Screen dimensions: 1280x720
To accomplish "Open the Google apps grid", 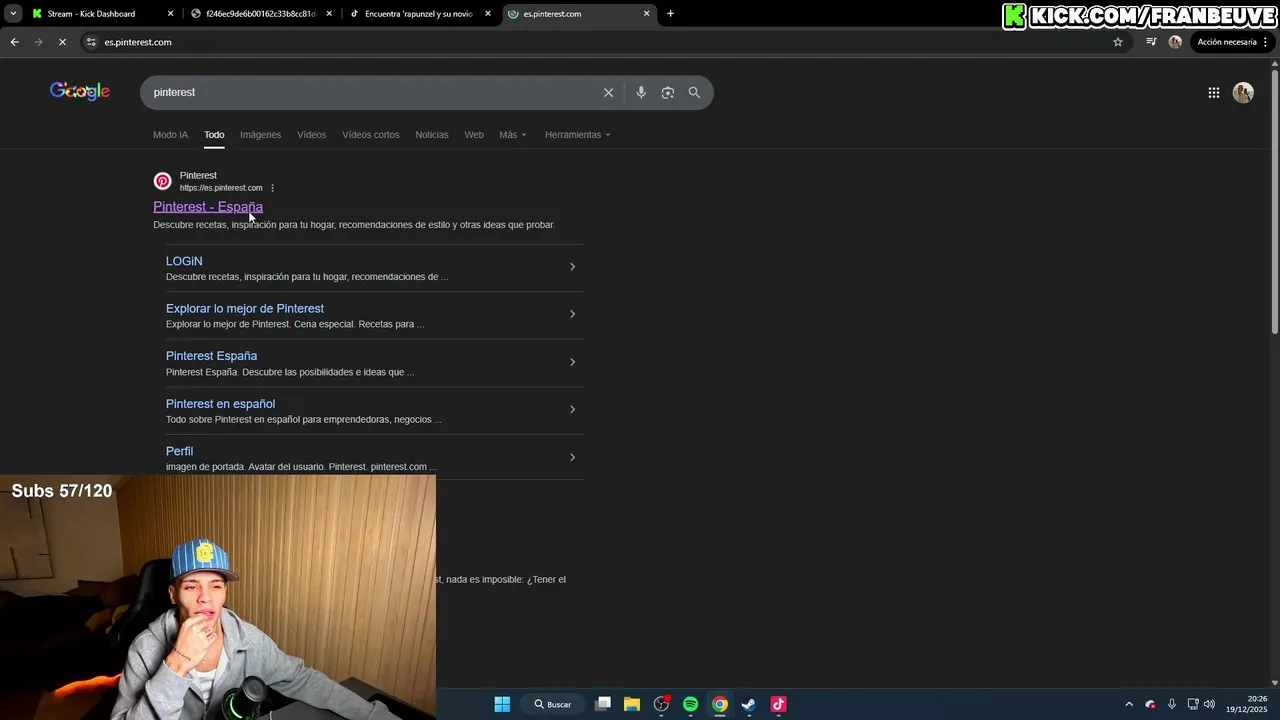I will [x=1213, y=93].
